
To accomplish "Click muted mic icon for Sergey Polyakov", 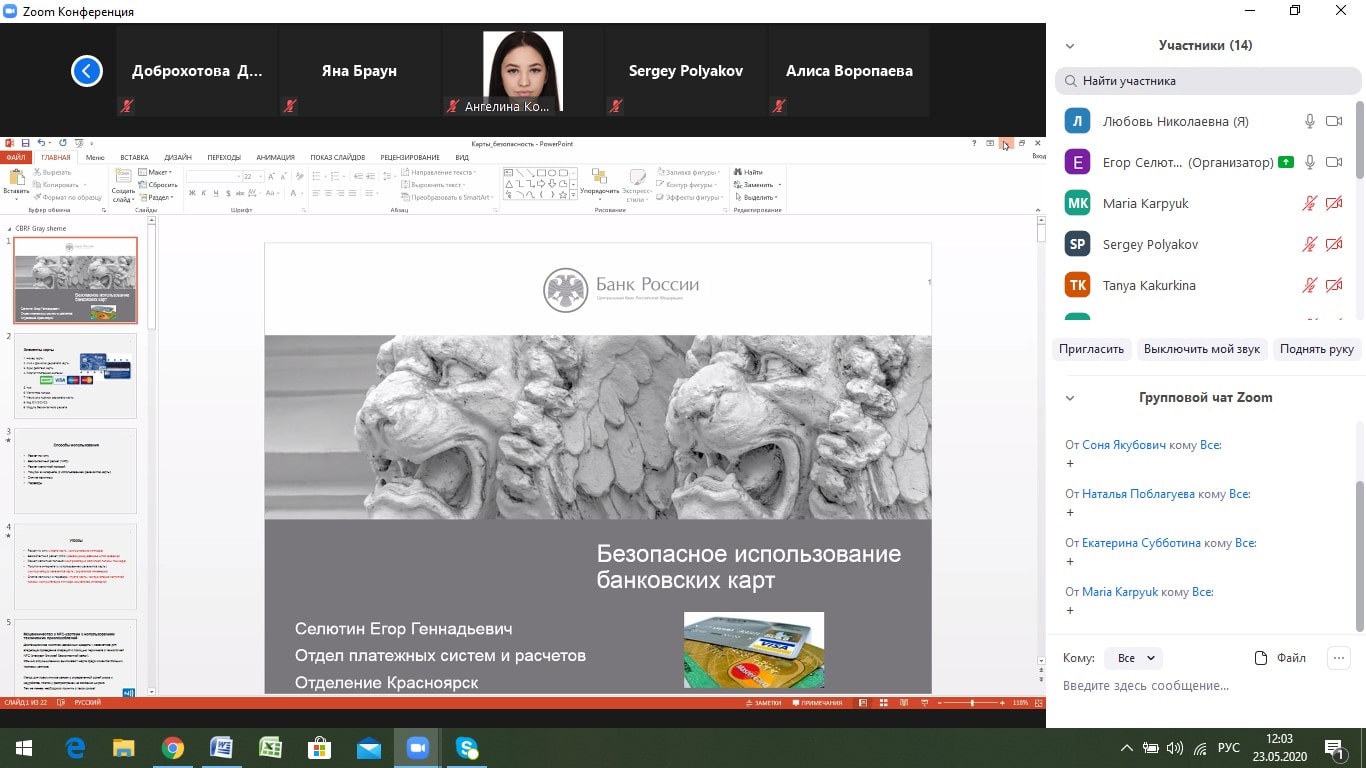I will pos(1310,244).
